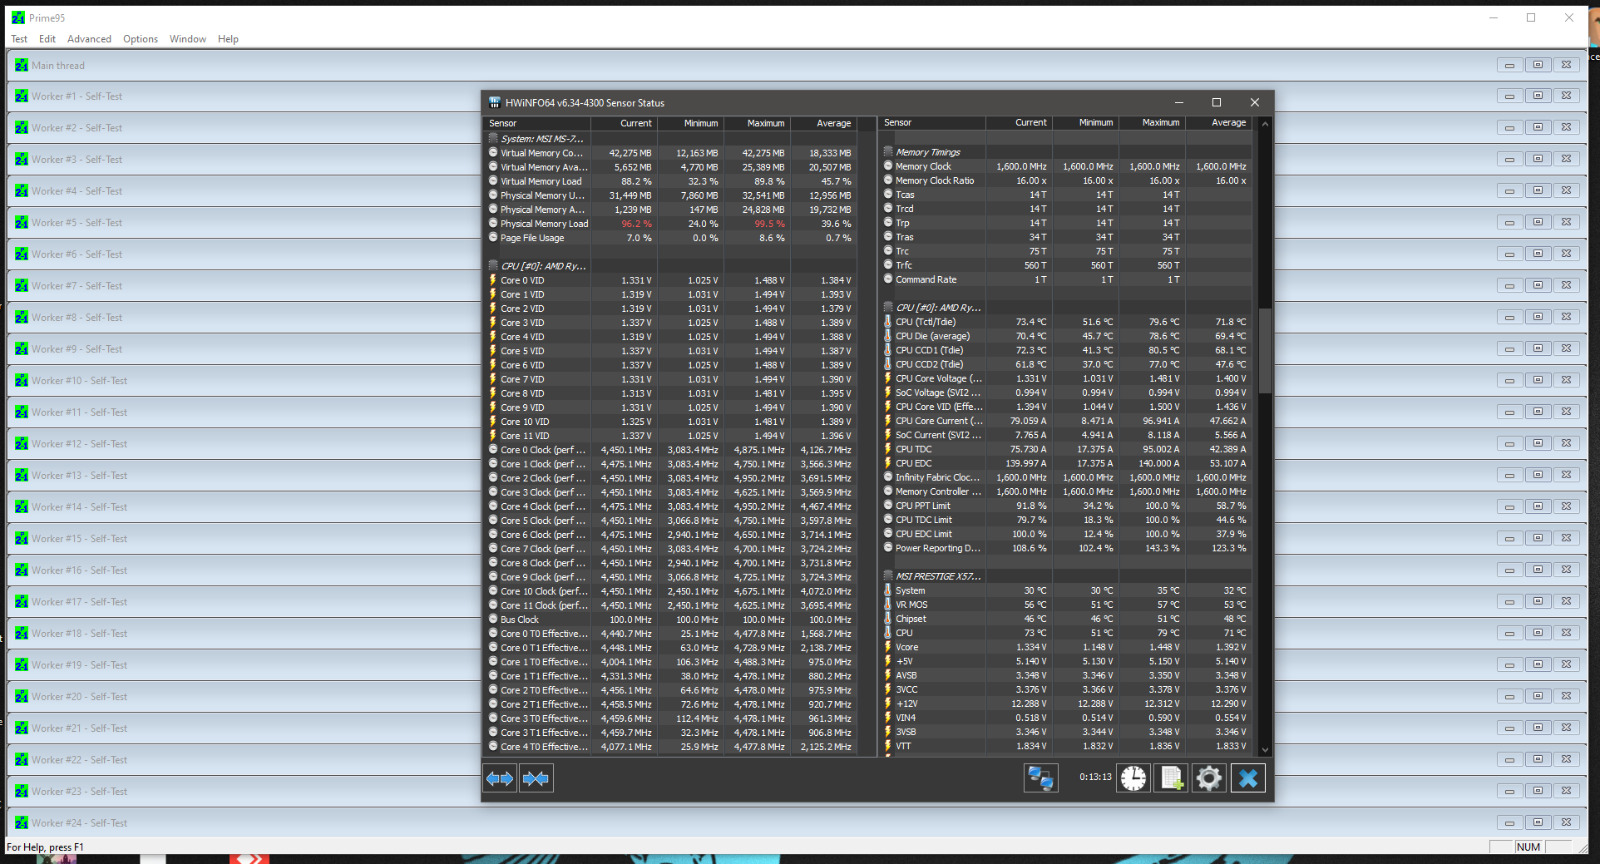Click the lightning bolt icon beside Core 0 VID
Image resolution: width=1600 pixels, height=864 pixels.
coord(493,280)
